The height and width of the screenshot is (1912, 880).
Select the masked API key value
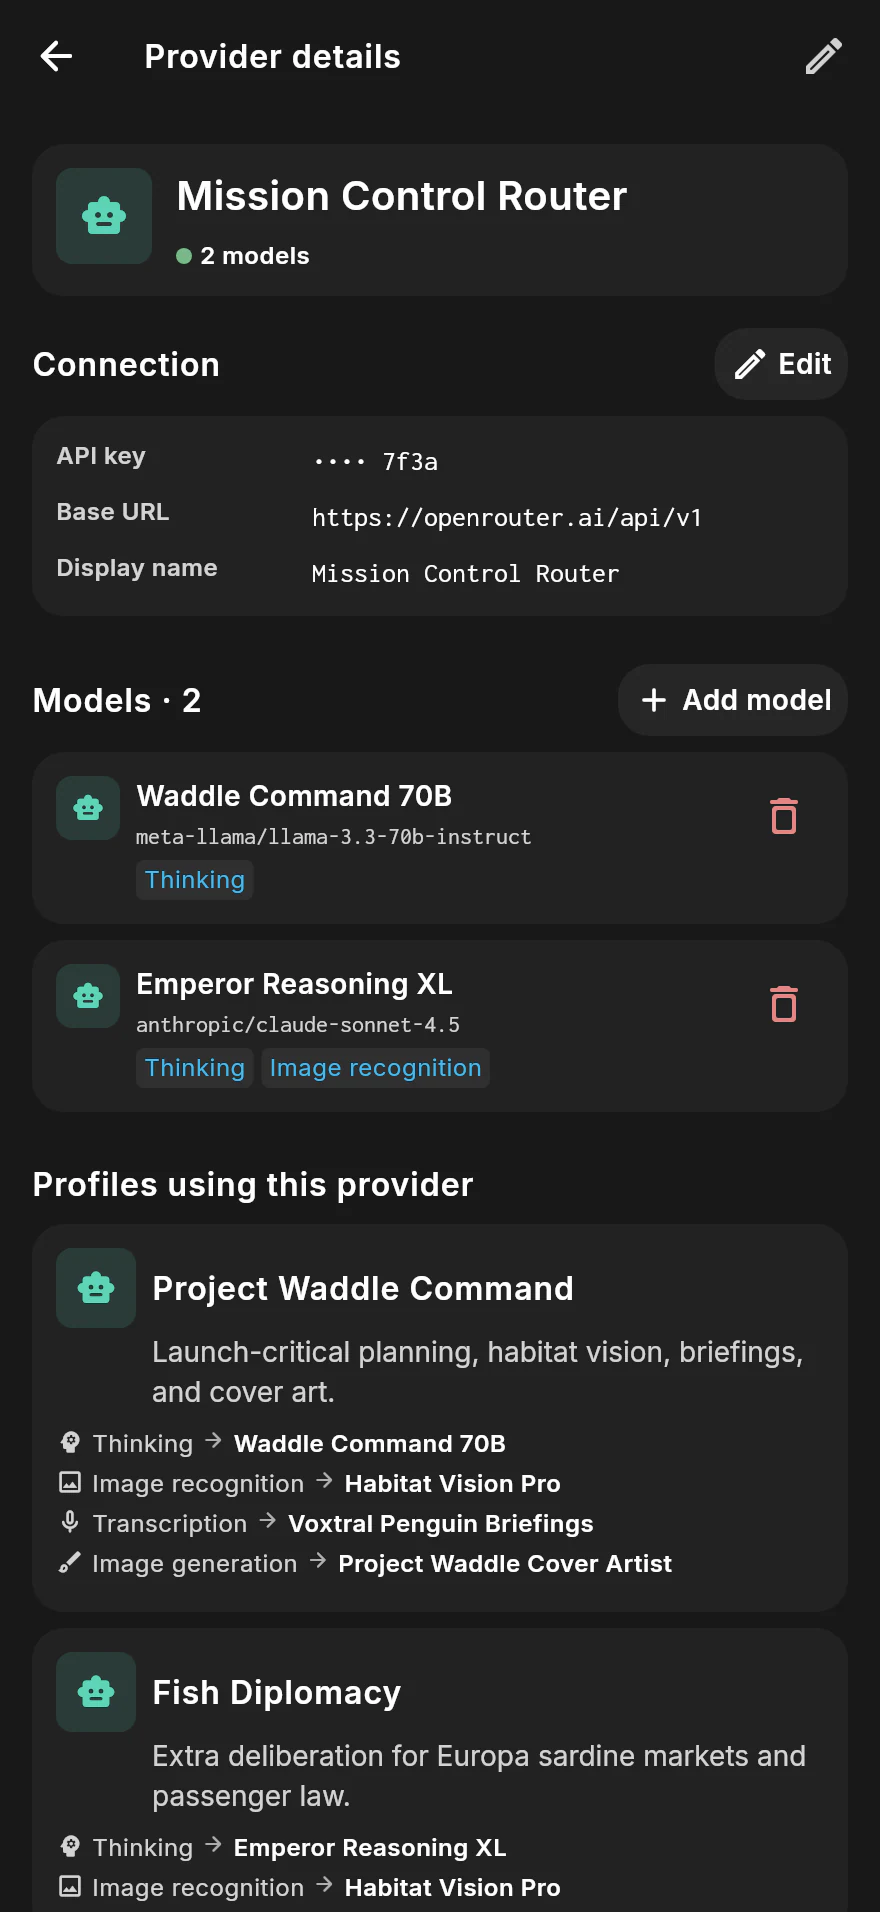375,462
